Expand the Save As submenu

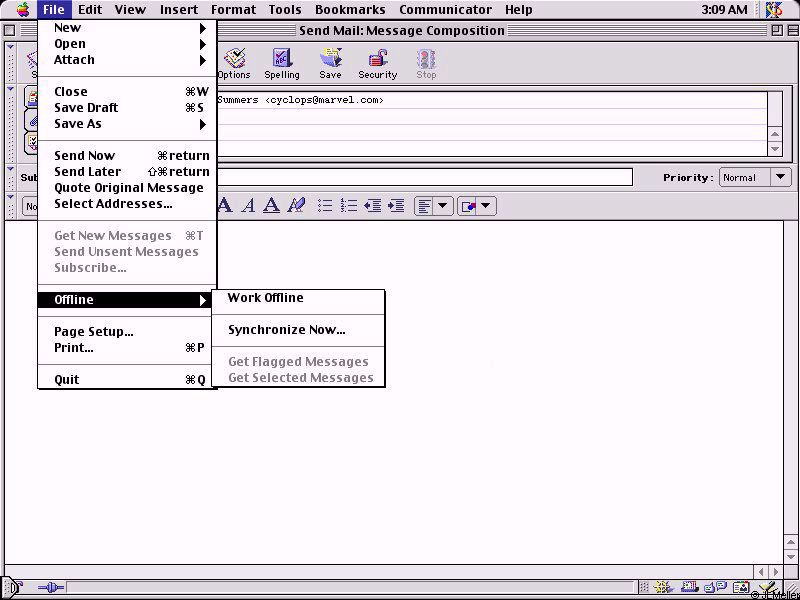(128, 123)
